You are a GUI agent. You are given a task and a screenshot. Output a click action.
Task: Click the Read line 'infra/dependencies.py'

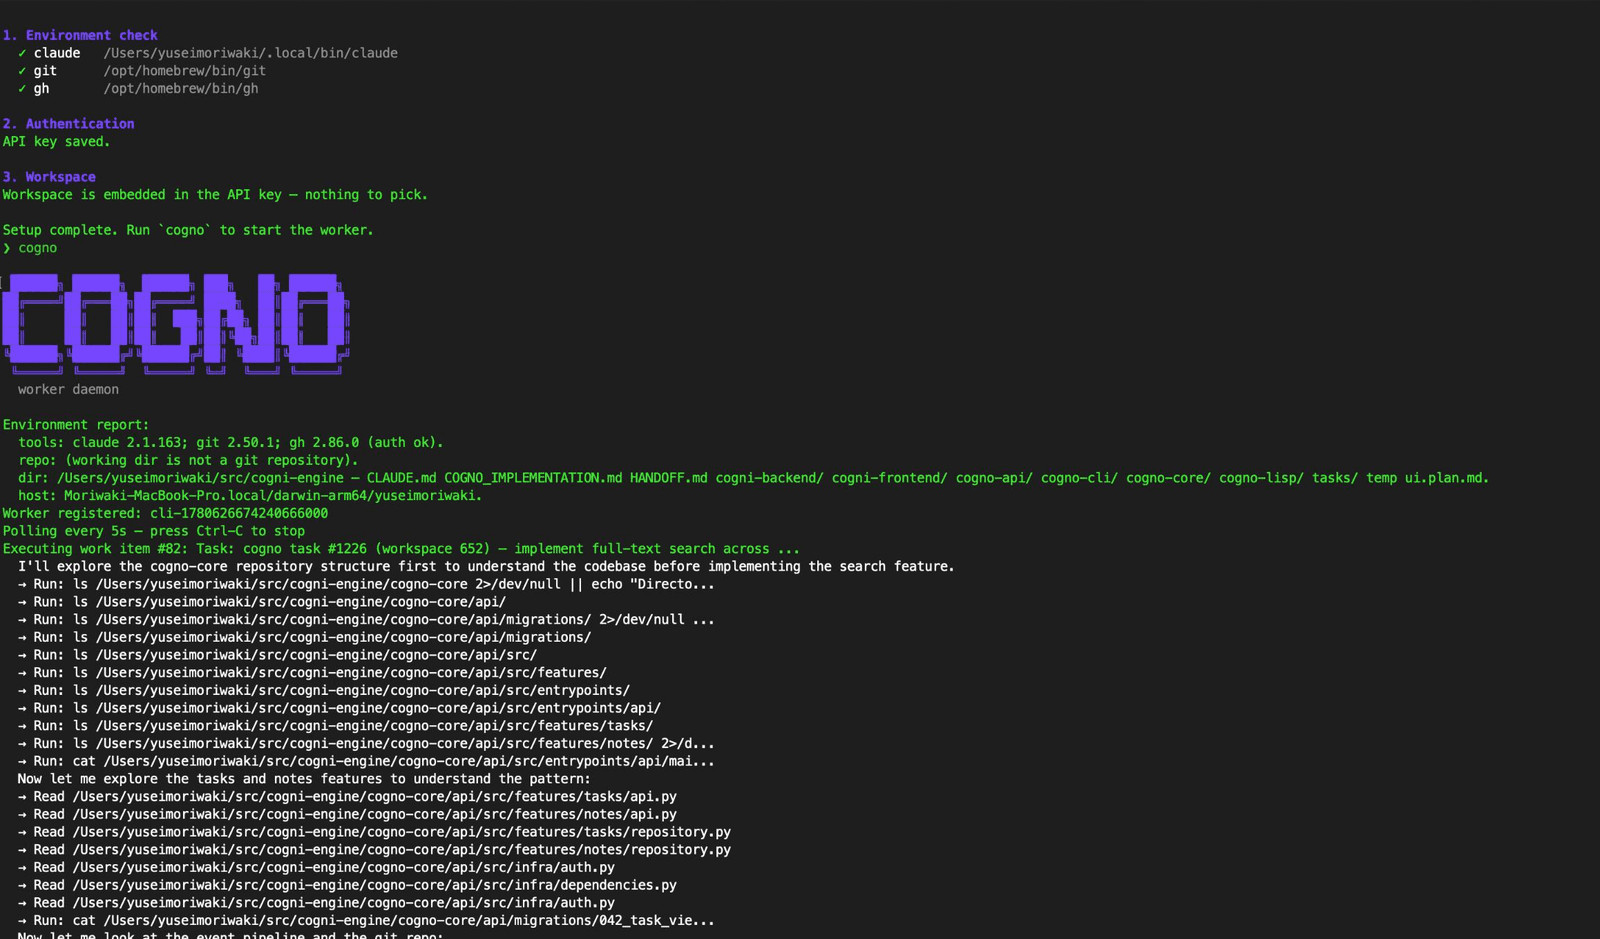(347, 886)
